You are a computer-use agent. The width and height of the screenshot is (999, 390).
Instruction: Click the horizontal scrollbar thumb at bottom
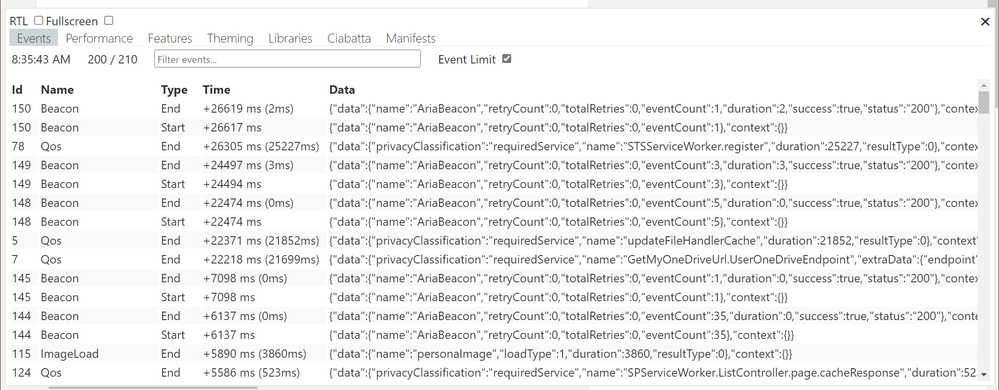point(153,386)
